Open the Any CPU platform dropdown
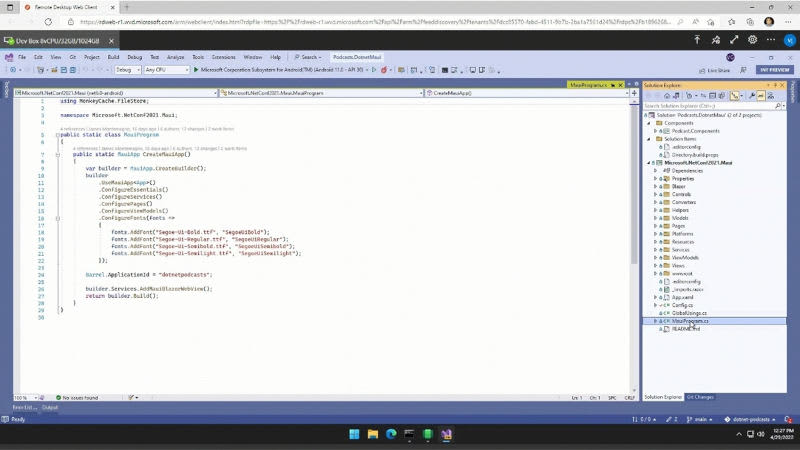This screenshot has height=450, width=800. click(x=166, y=70)
